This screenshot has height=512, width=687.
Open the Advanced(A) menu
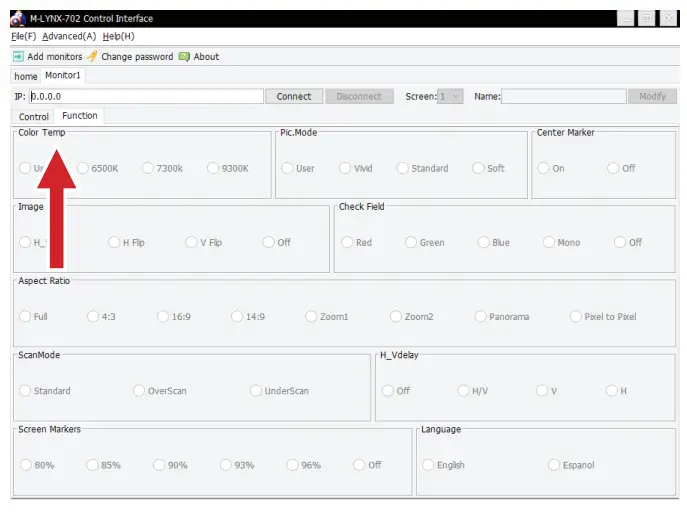tap(69, 36)
